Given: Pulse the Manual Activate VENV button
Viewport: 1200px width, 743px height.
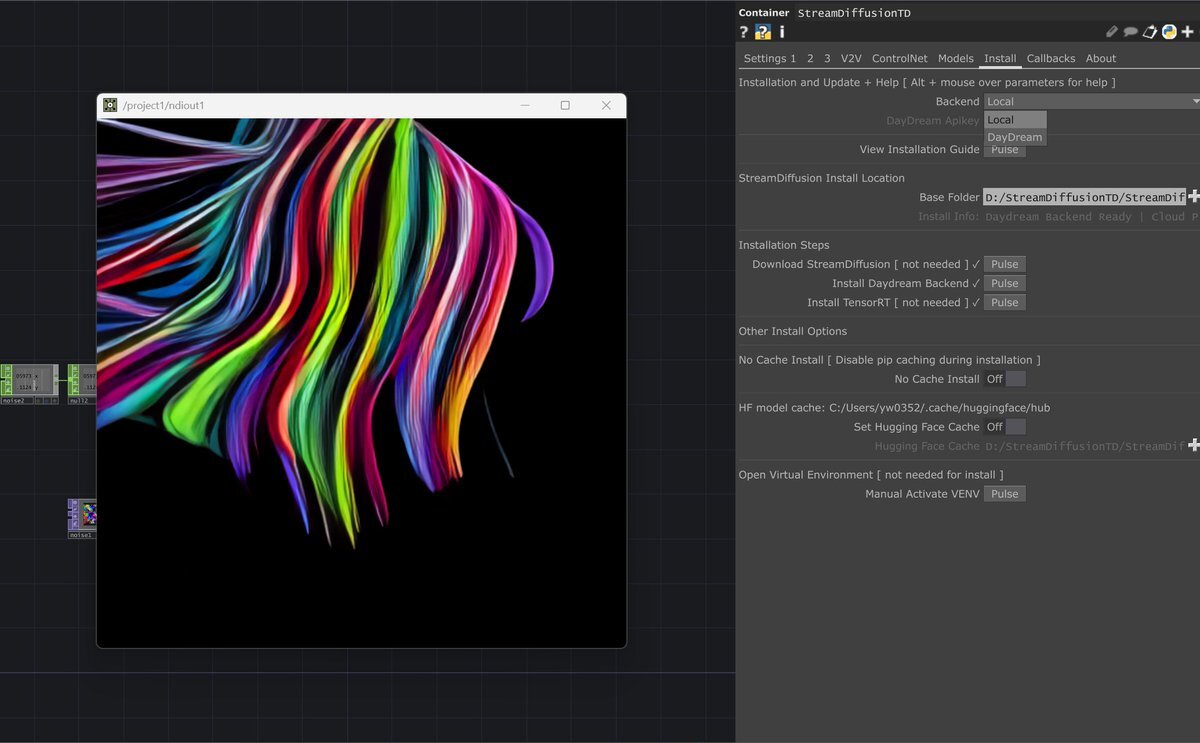Looking at the screenshot, I should (1004, 494).
